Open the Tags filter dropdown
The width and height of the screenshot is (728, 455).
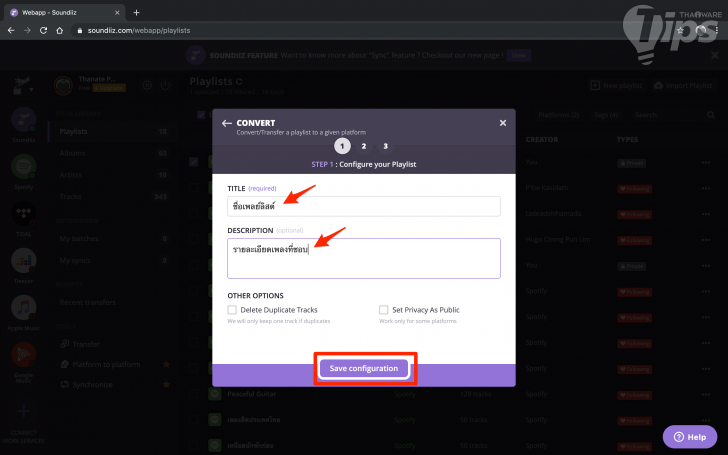point(606,115)
